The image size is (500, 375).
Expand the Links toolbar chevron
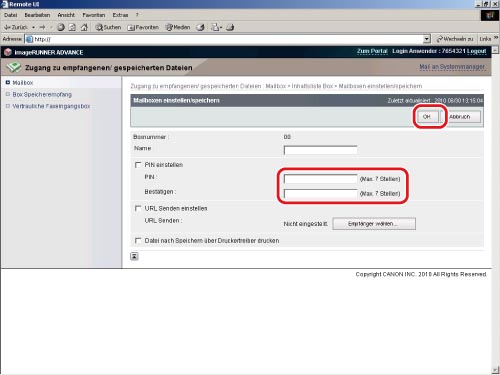tap(496, 38)
